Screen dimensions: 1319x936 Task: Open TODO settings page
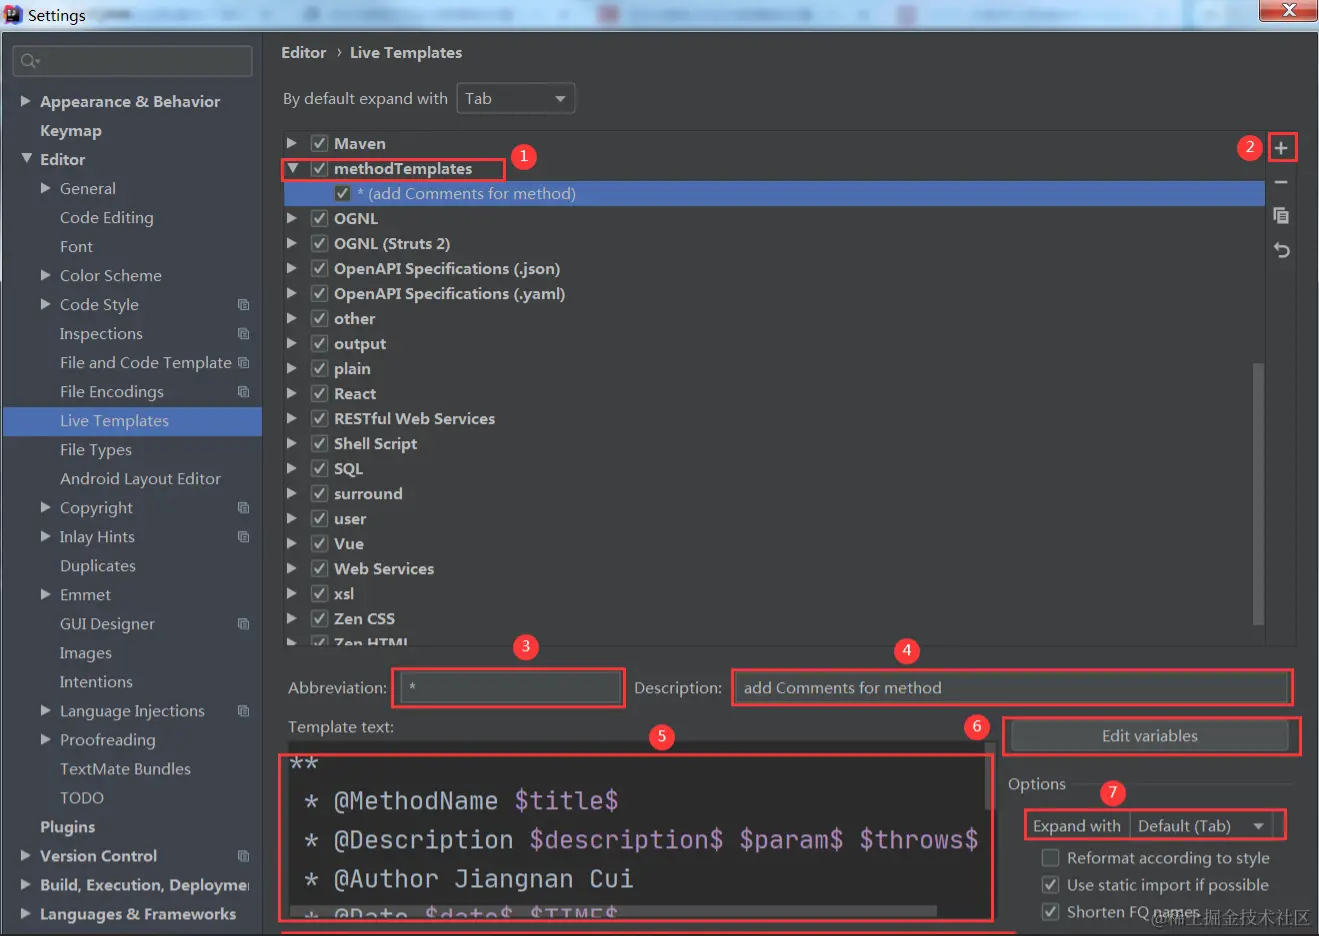click(82, 798)
